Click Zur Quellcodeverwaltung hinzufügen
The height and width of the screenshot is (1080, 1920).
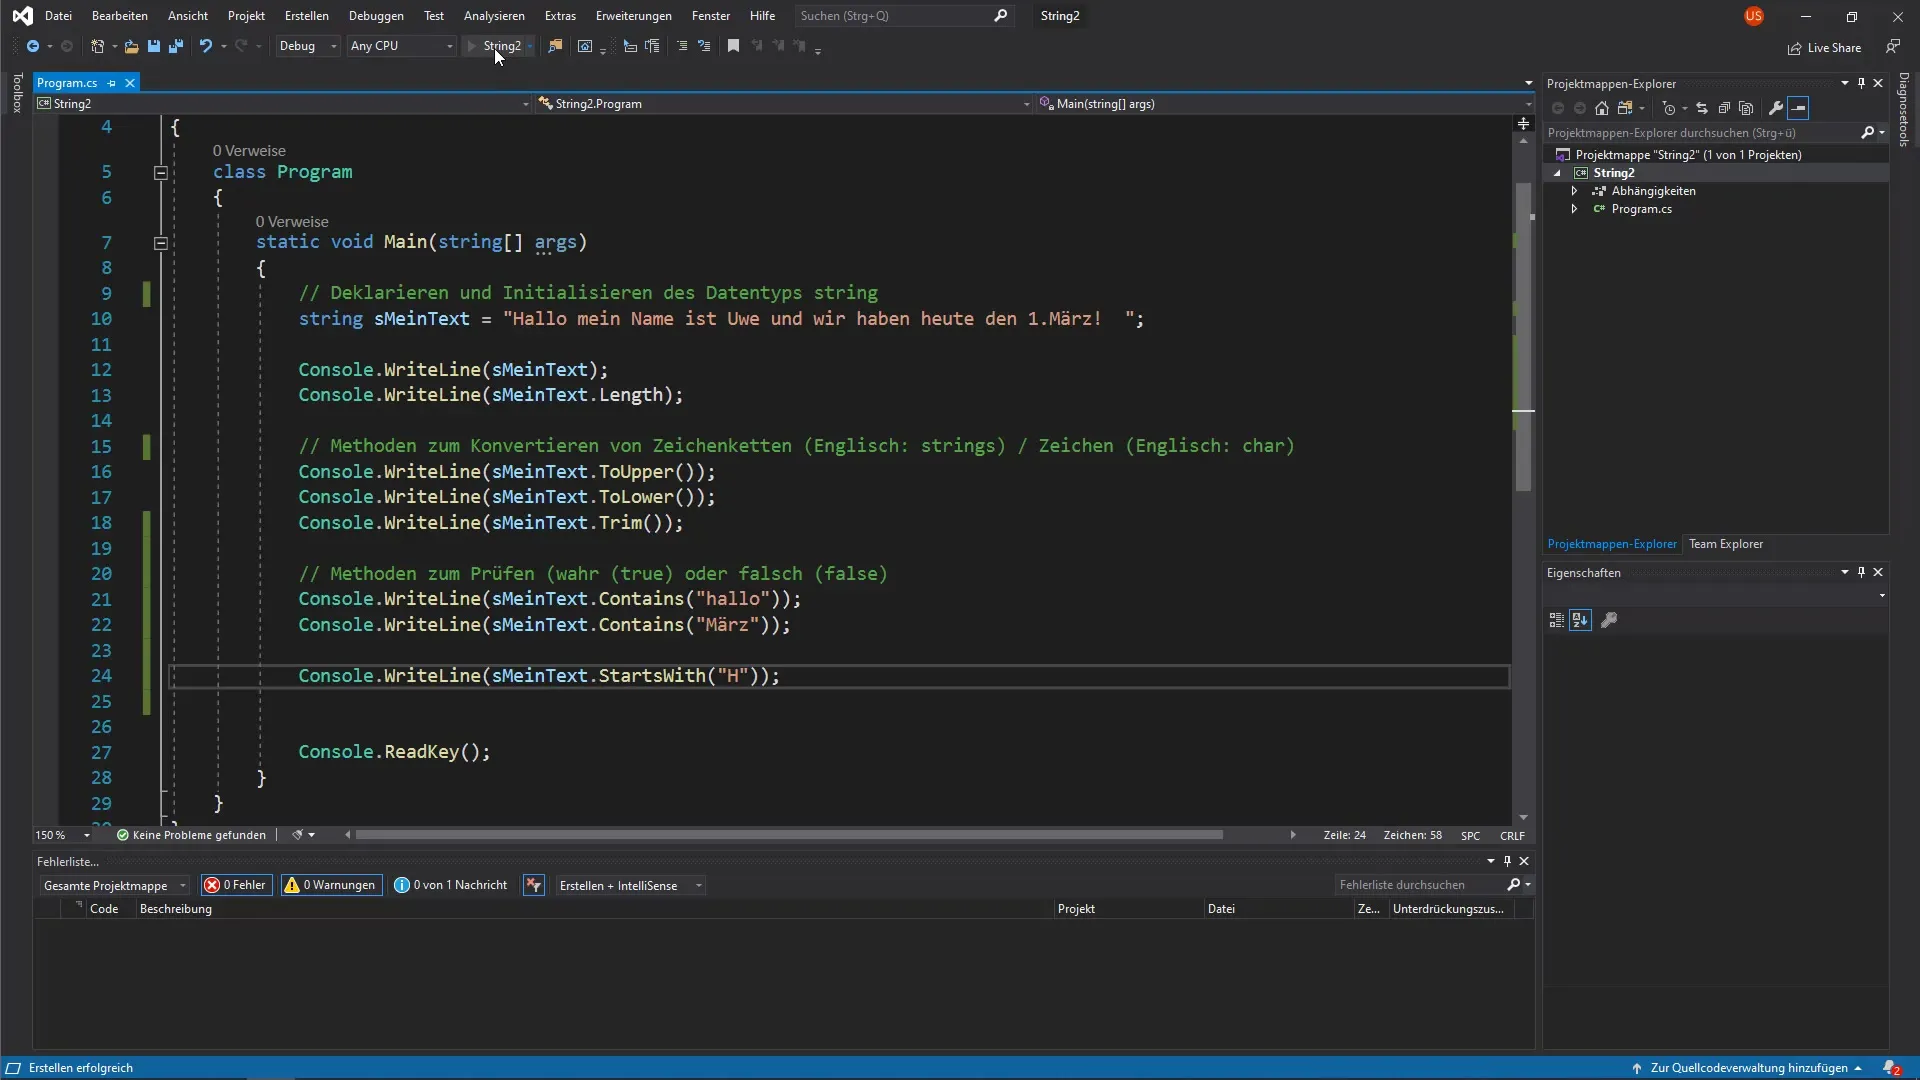click(x=1747, y=1068)
